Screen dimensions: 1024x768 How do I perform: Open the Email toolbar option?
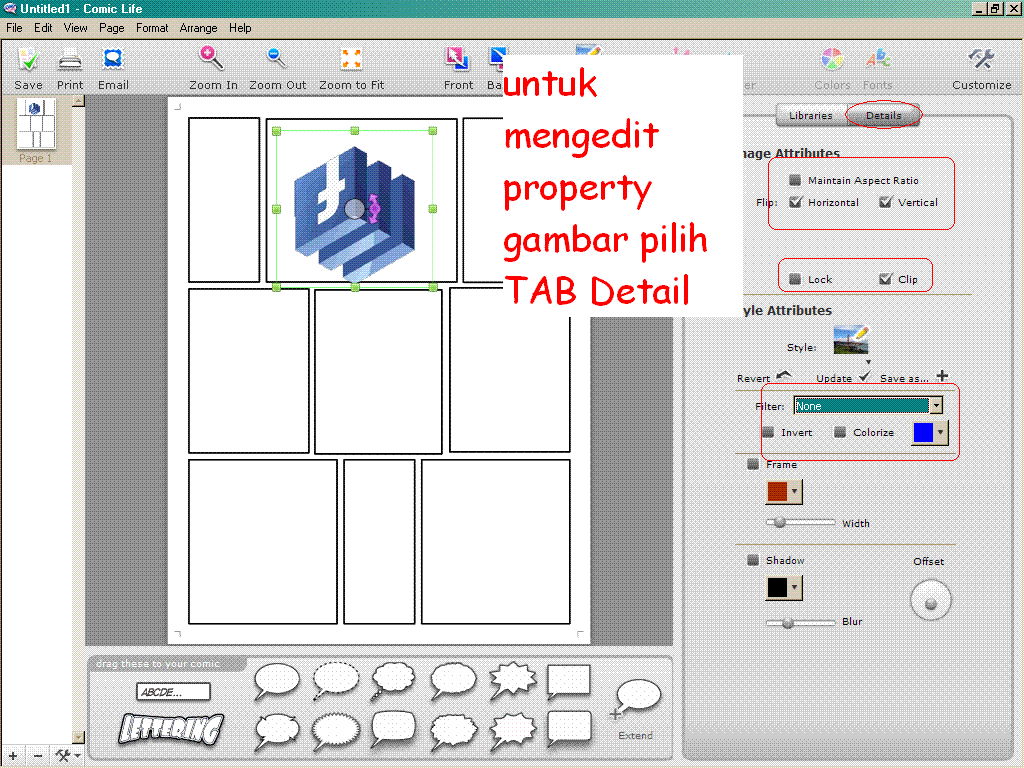(x=113, y=59)
